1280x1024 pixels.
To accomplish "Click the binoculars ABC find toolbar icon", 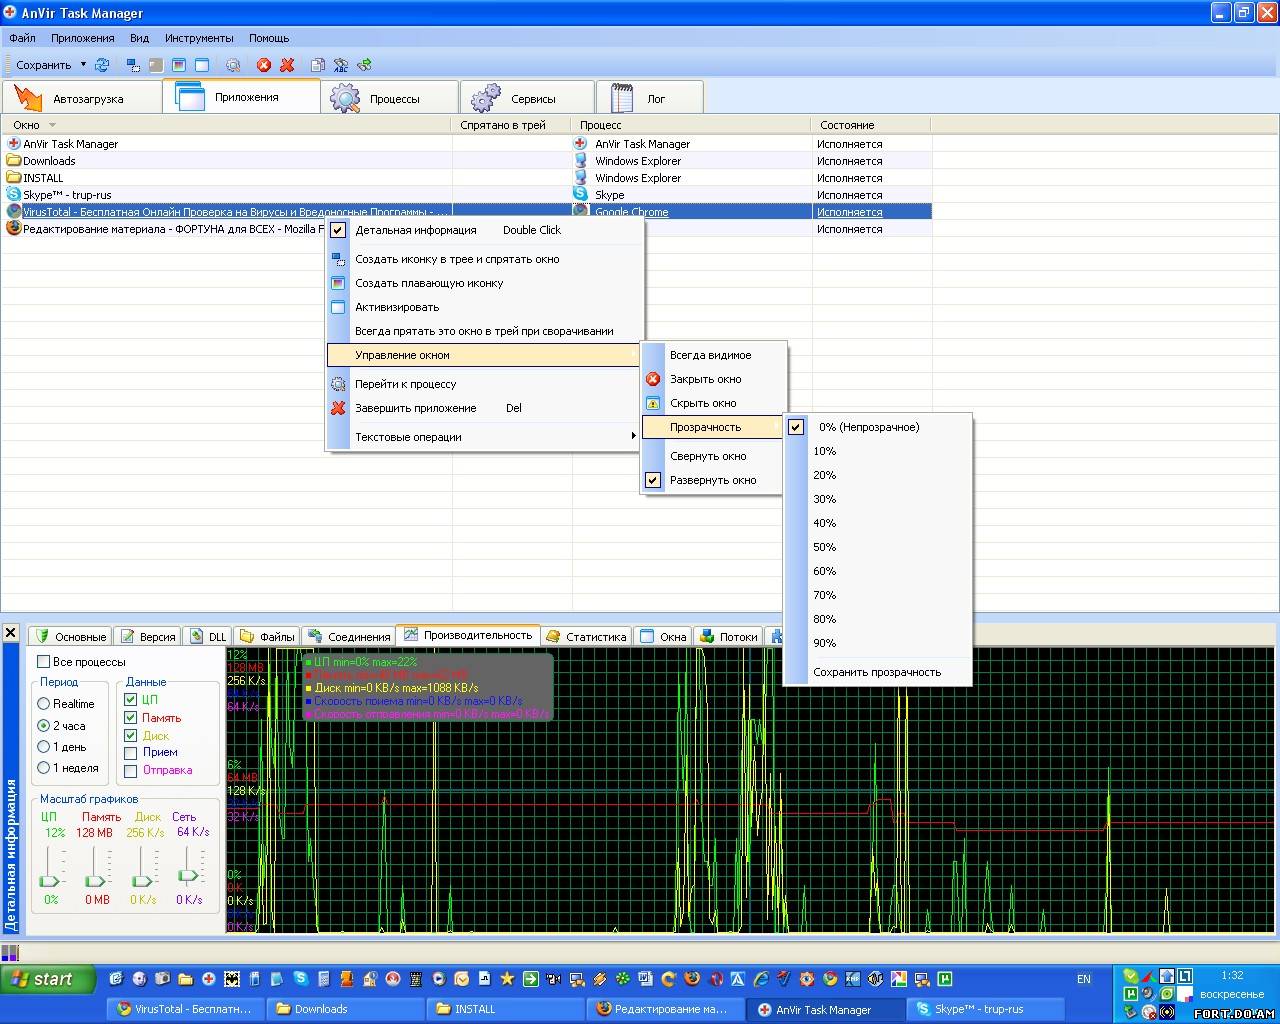I will [341, 65].
